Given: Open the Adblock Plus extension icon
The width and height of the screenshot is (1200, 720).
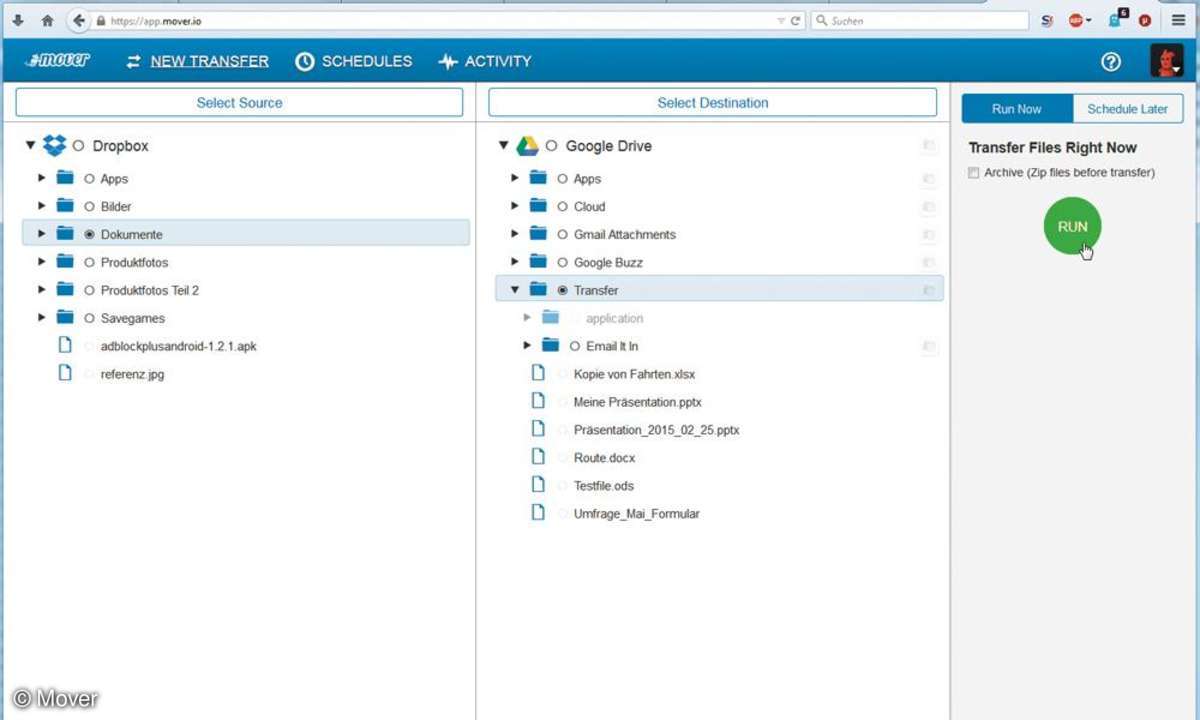Looking at the screenshot, I should [1077, 20].
